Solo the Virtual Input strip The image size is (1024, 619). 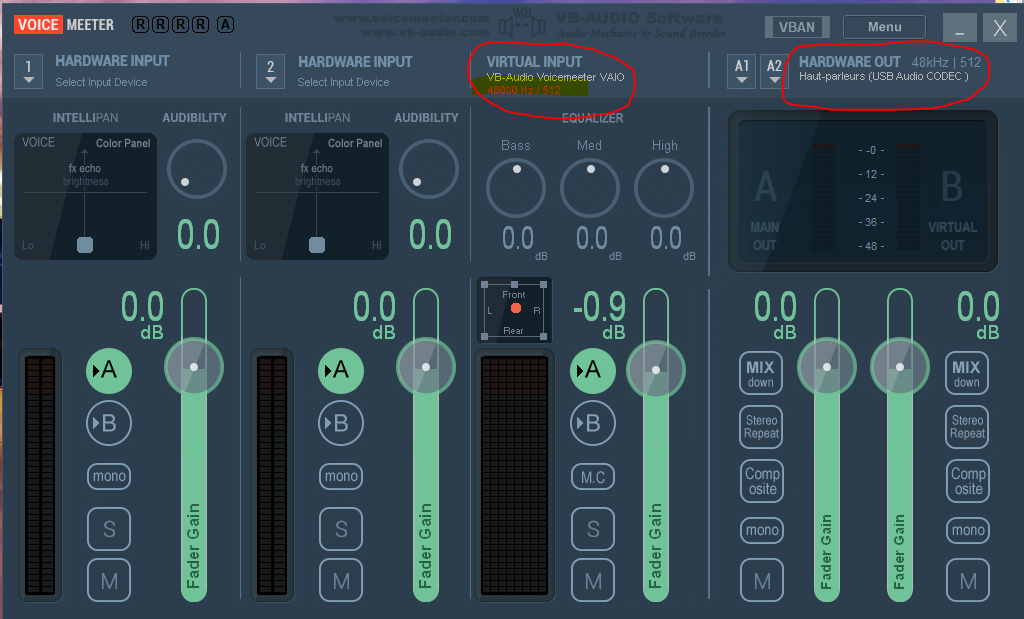(x=593, y=529)
